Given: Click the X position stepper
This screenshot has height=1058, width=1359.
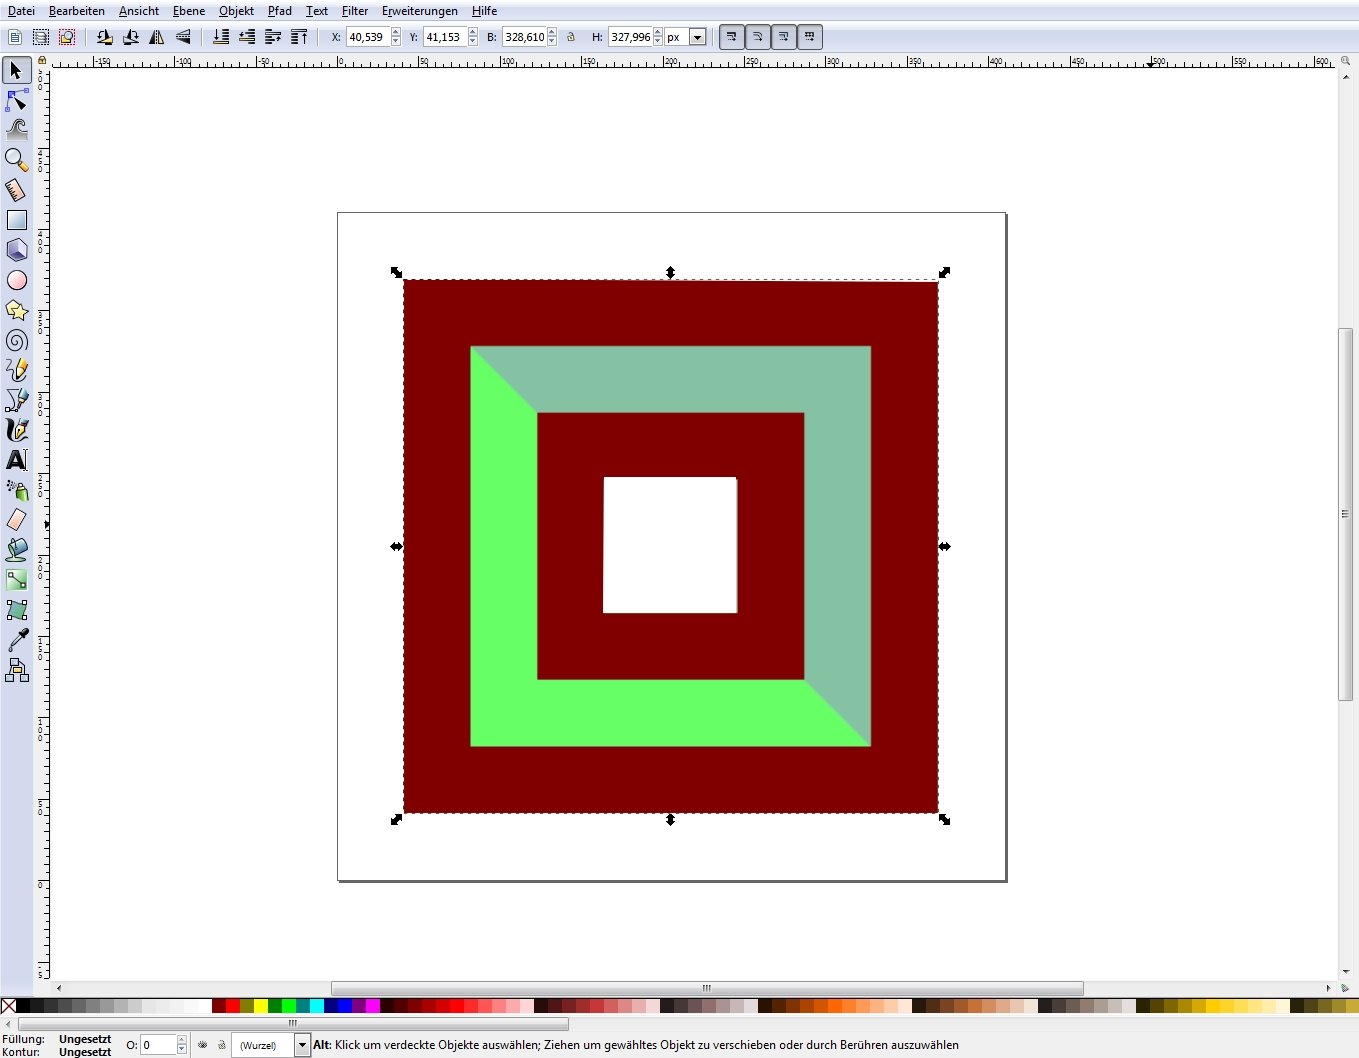Looking at the screenshot, I should click(x=396, y=37).
